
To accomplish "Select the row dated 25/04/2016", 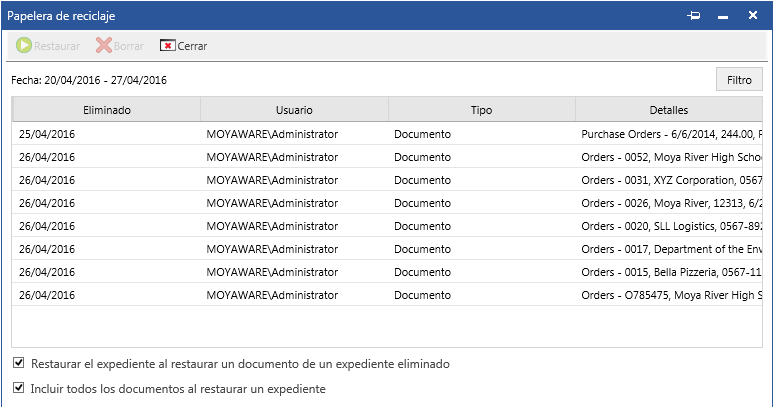I will [387, 134].
